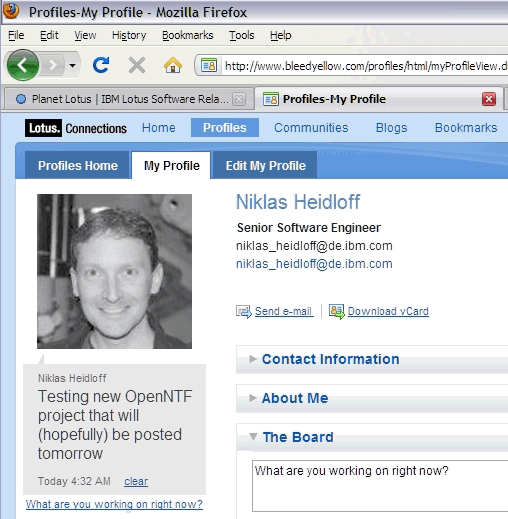Click the Planet Lotus tab favicon circle
The image size is (508, 519).
click(21, 99)
